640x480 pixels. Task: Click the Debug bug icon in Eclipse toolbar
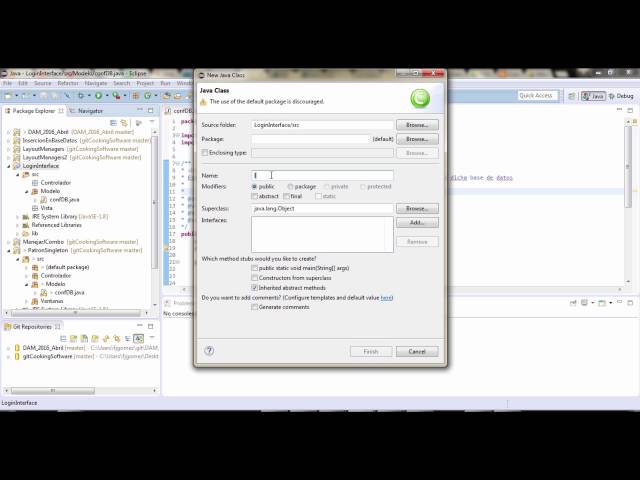point(81,96)
